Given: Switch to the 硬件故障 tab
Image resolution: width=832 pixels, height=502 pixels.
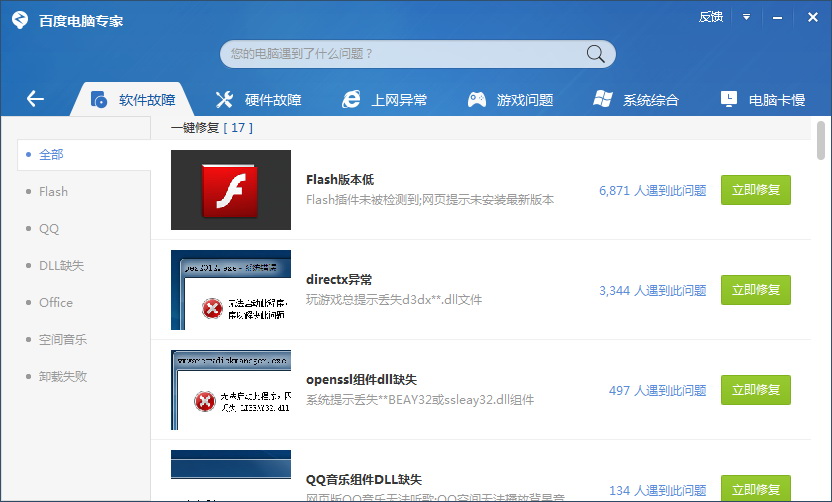Looking at the screenshot, I should [x=259, y=100].
